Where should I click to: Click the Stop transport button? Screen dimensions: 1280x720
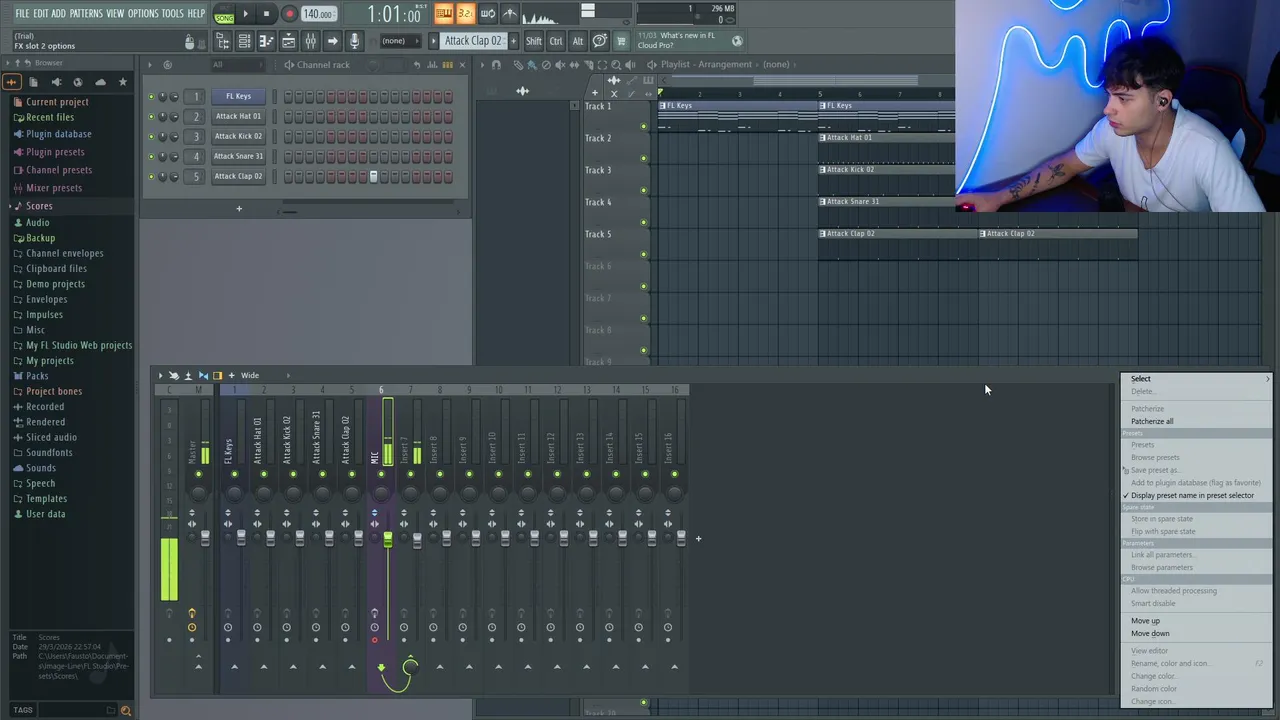click(266, 14)
